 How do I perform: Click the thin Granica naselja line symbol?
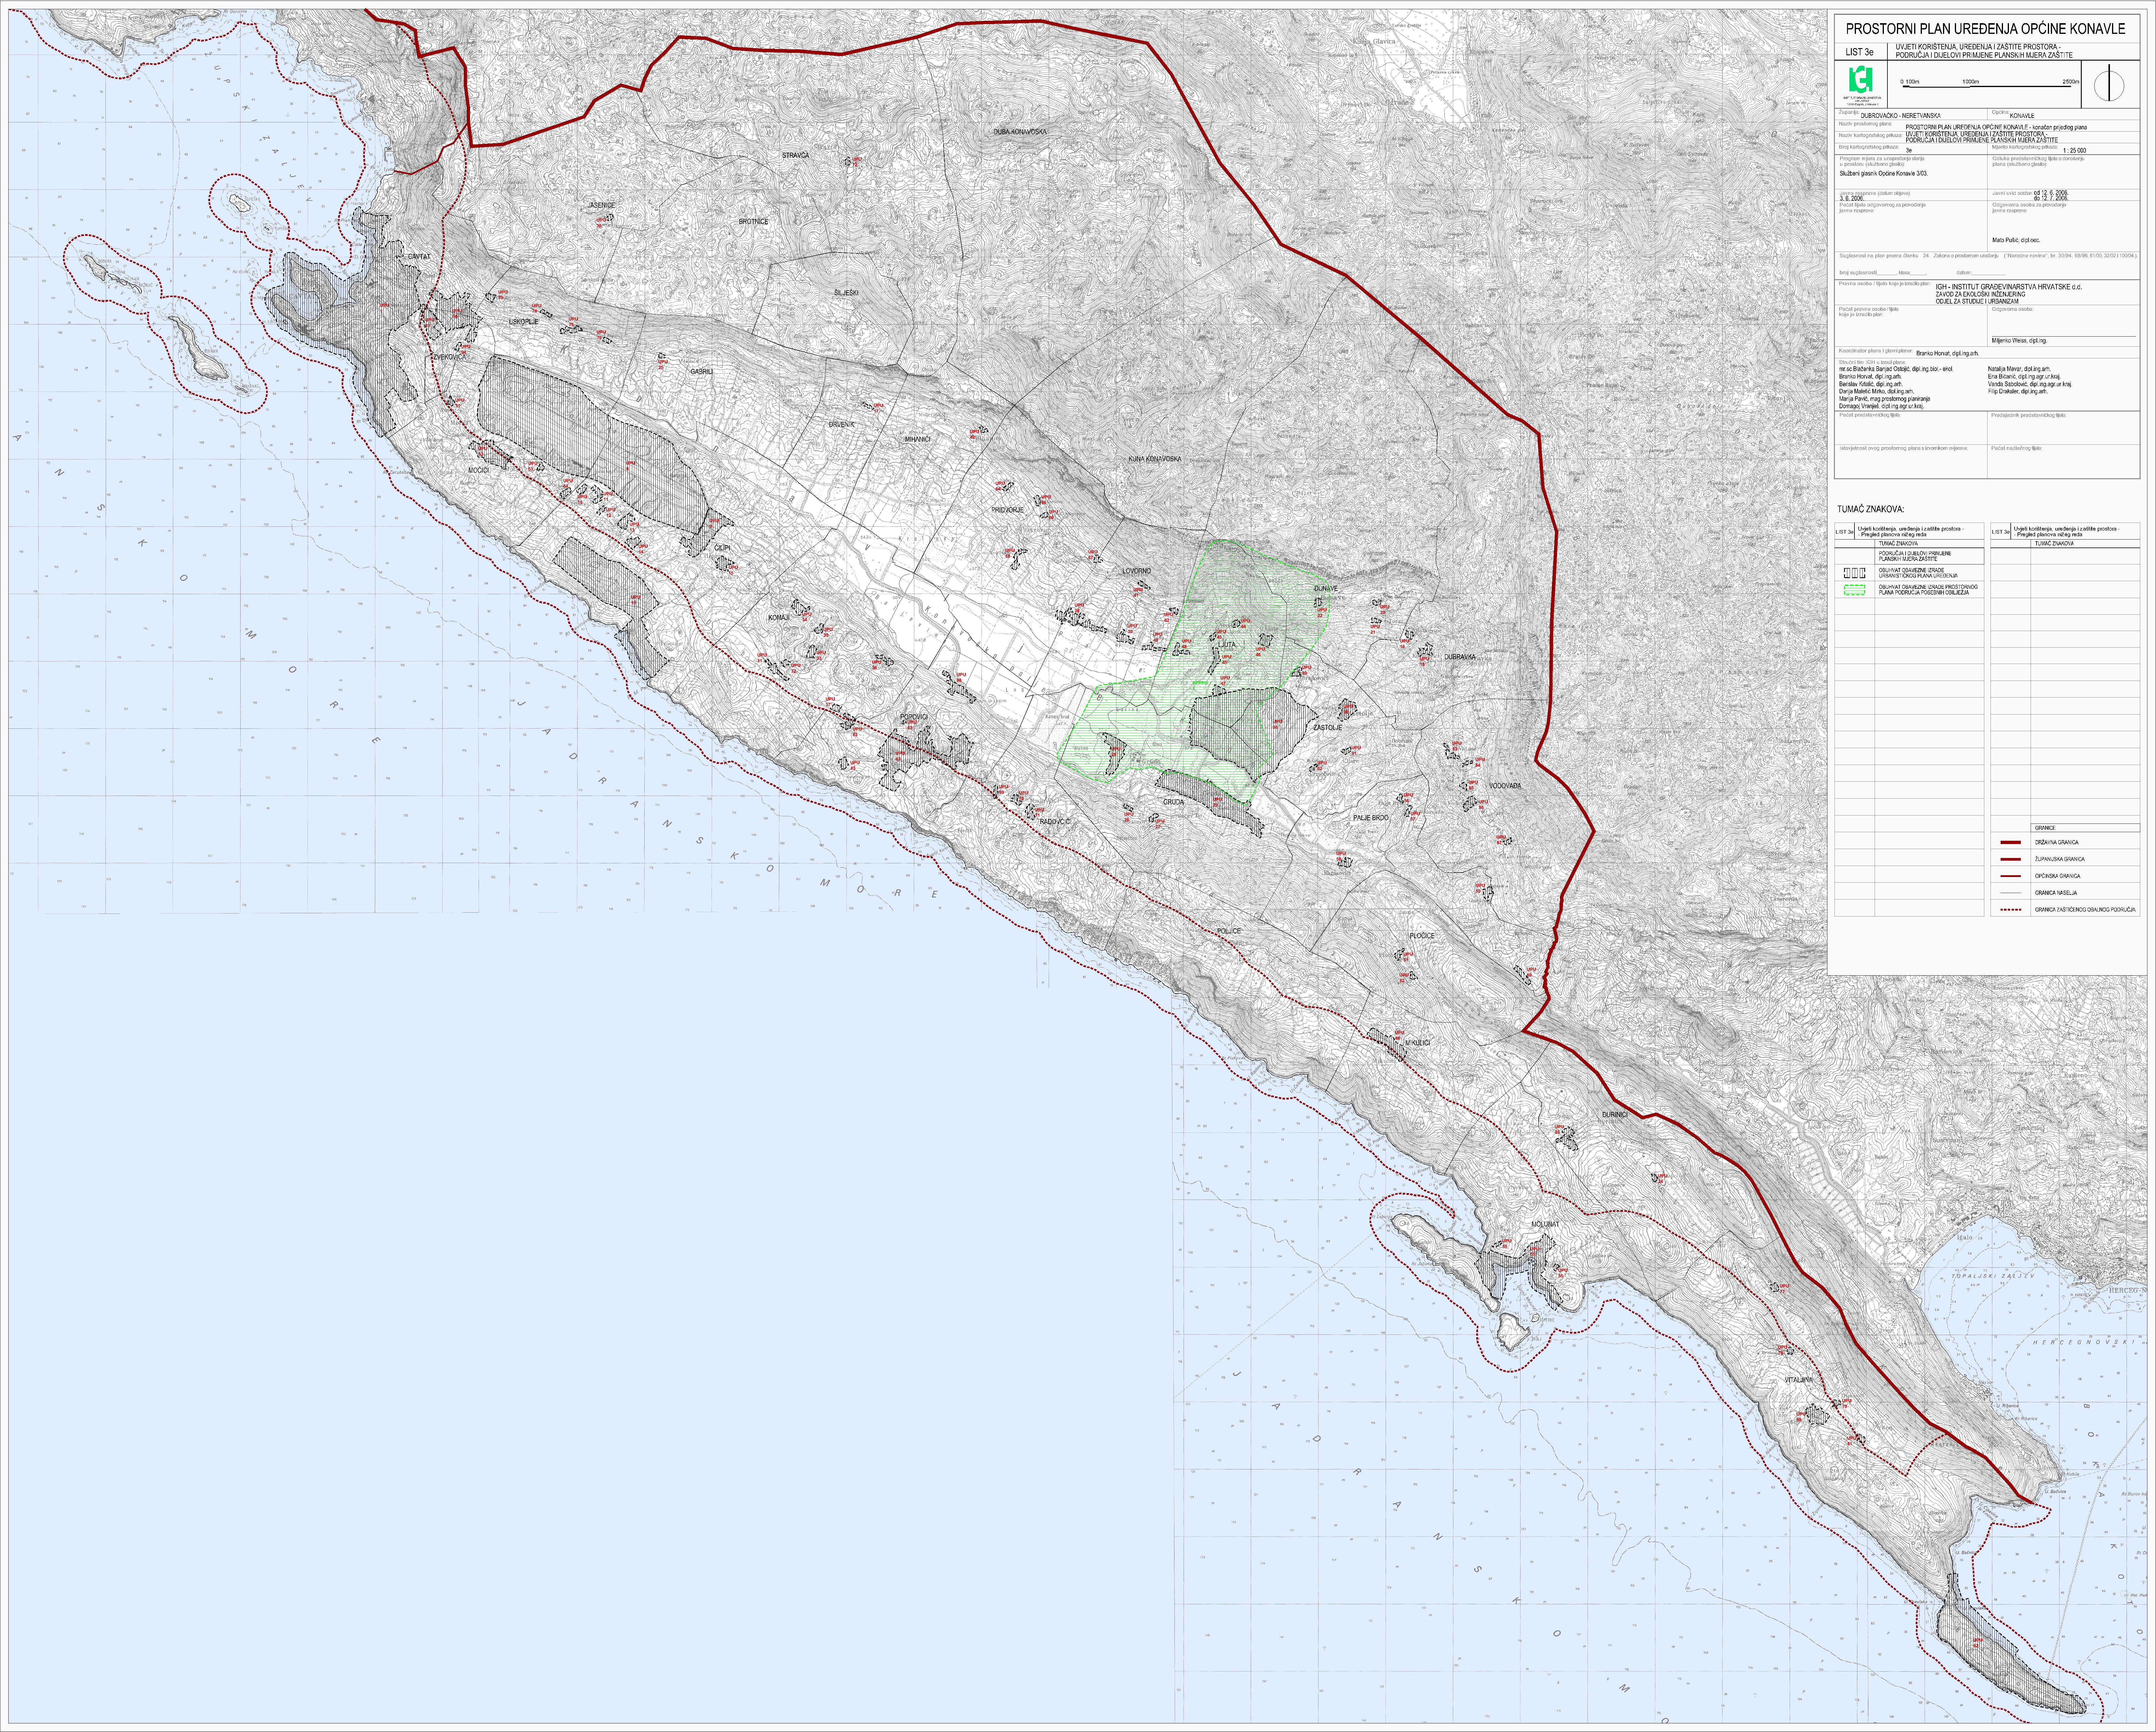(2011, 893)
